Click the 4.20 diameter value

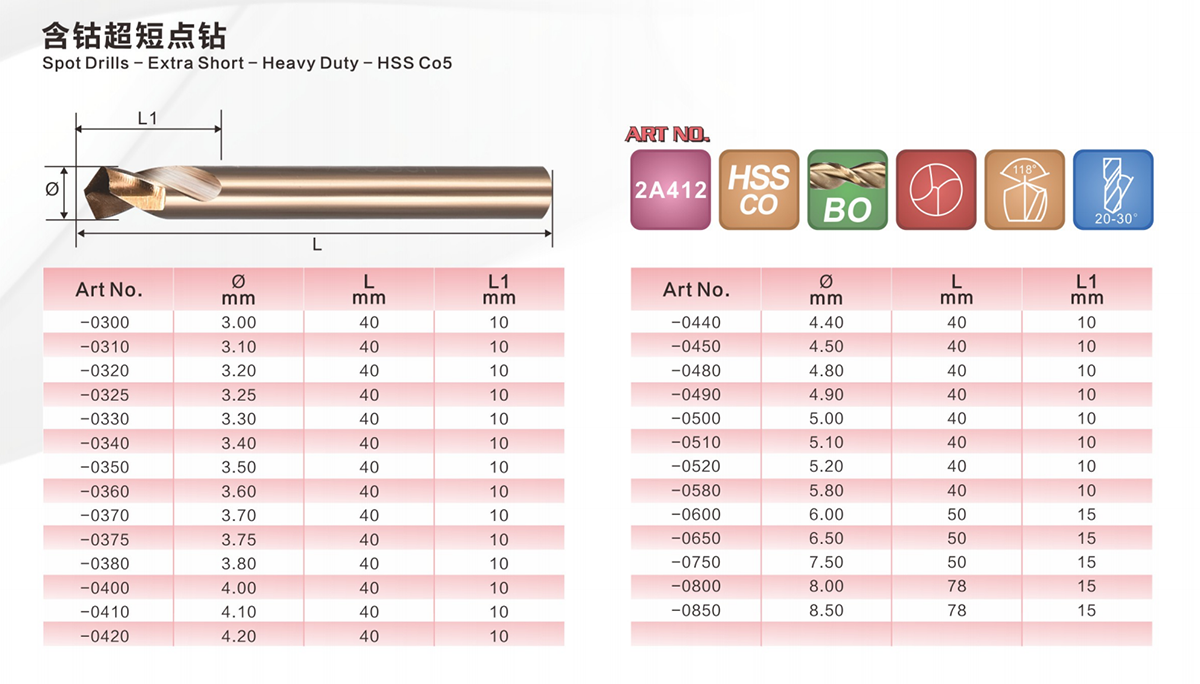pos(238,636)
